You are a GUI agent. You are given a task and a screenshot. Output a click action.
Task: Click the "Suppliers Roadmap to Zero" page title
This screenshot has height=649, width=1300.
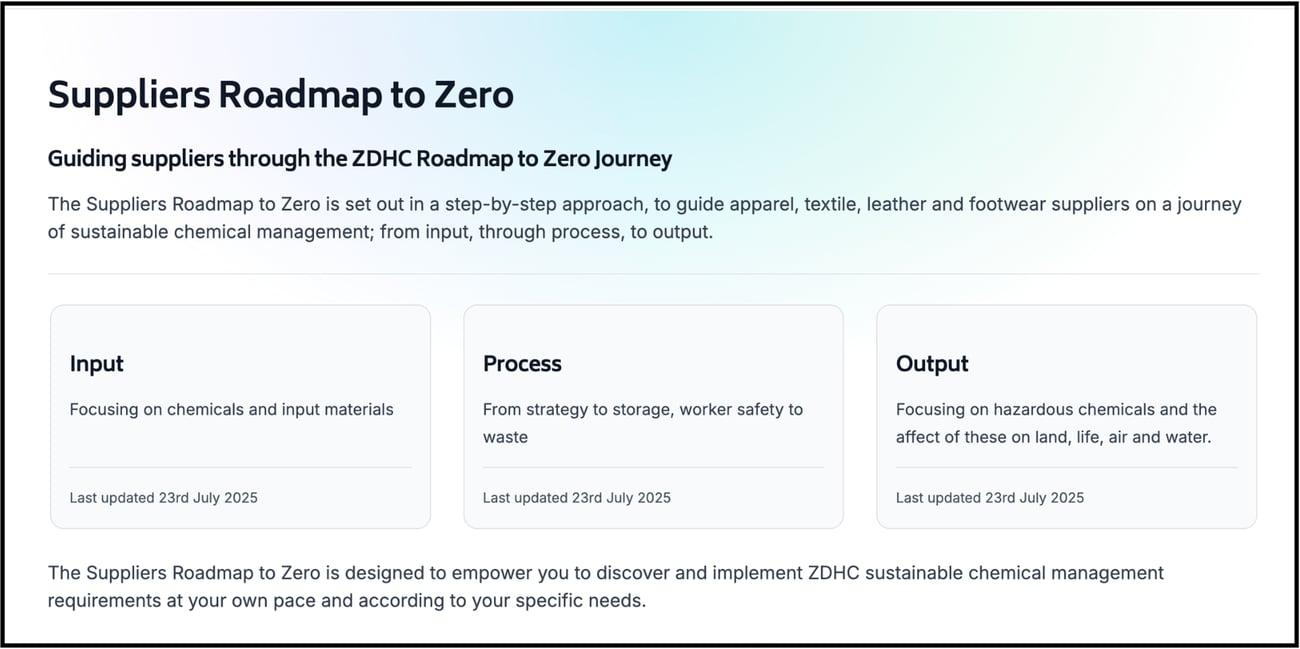click(280, 95)
